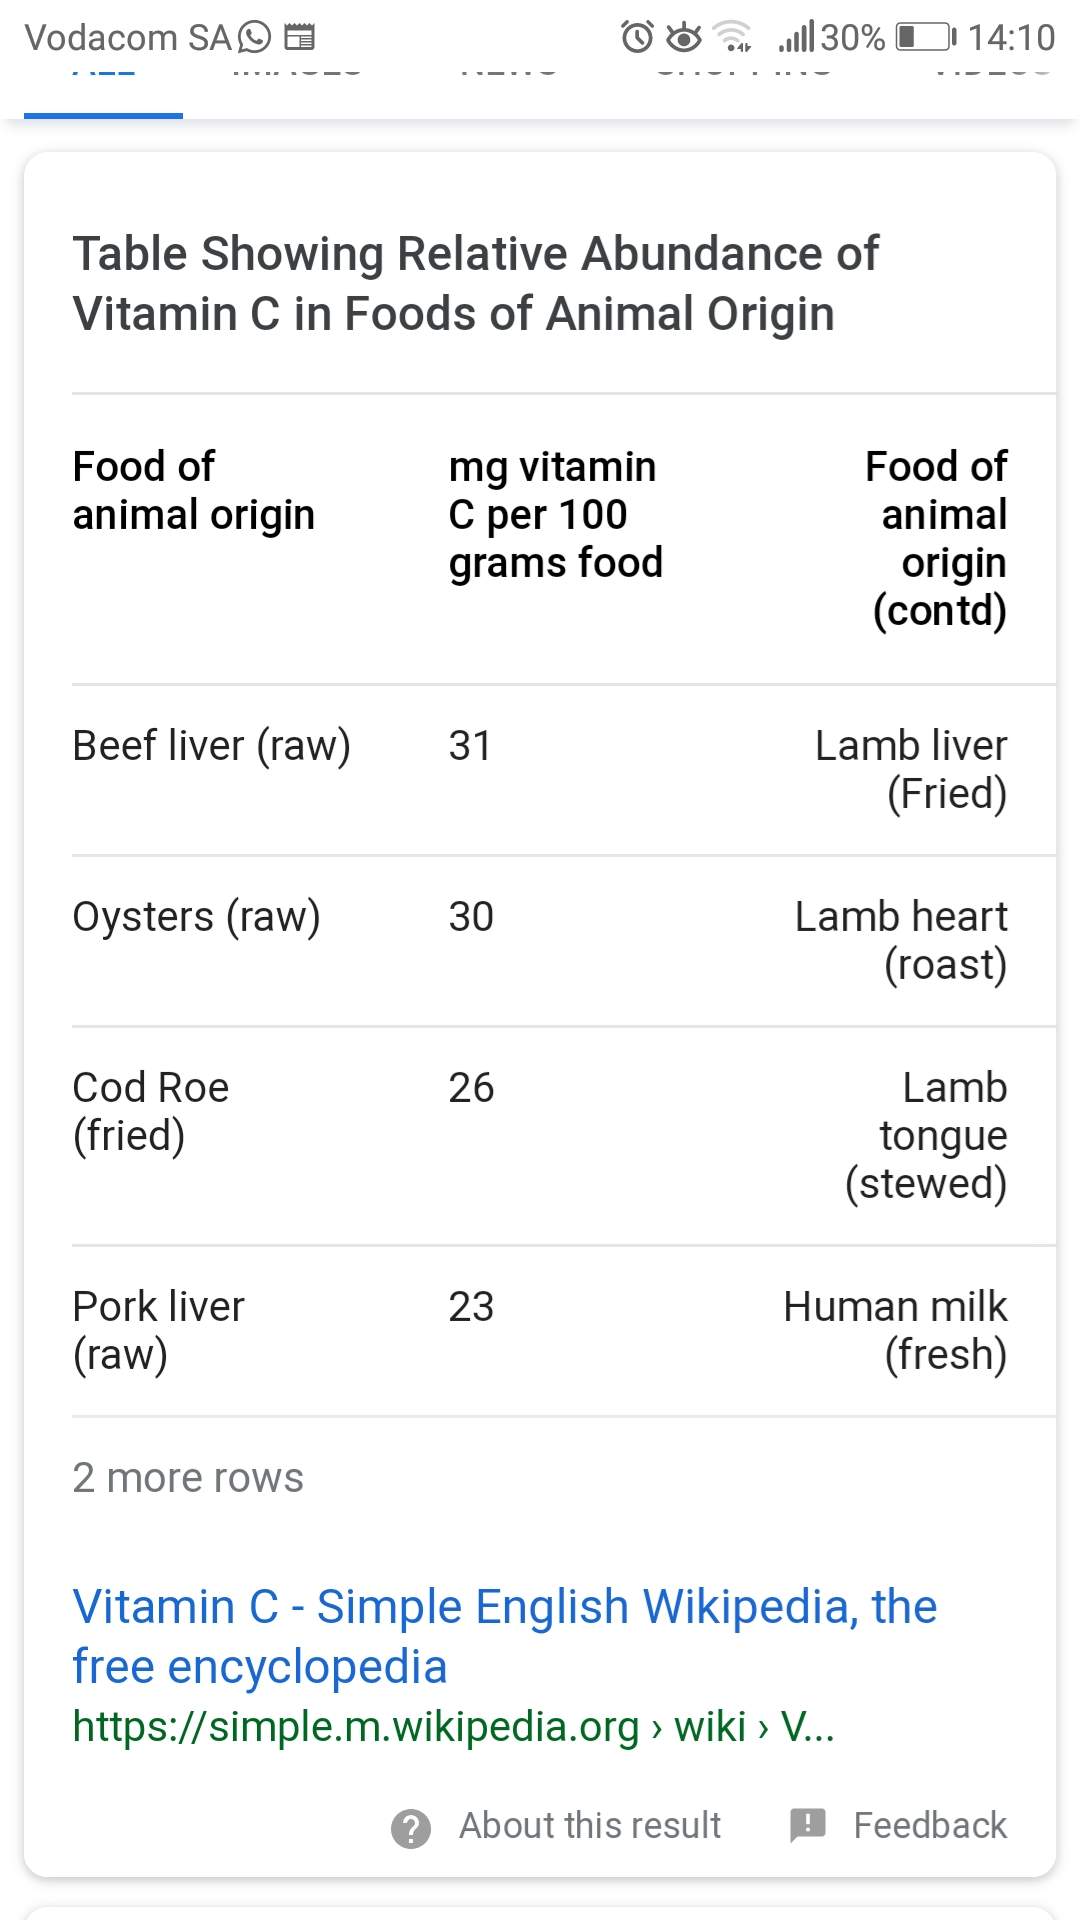
Task: Select the ALL search tab
Action: [x=104, y=80]
